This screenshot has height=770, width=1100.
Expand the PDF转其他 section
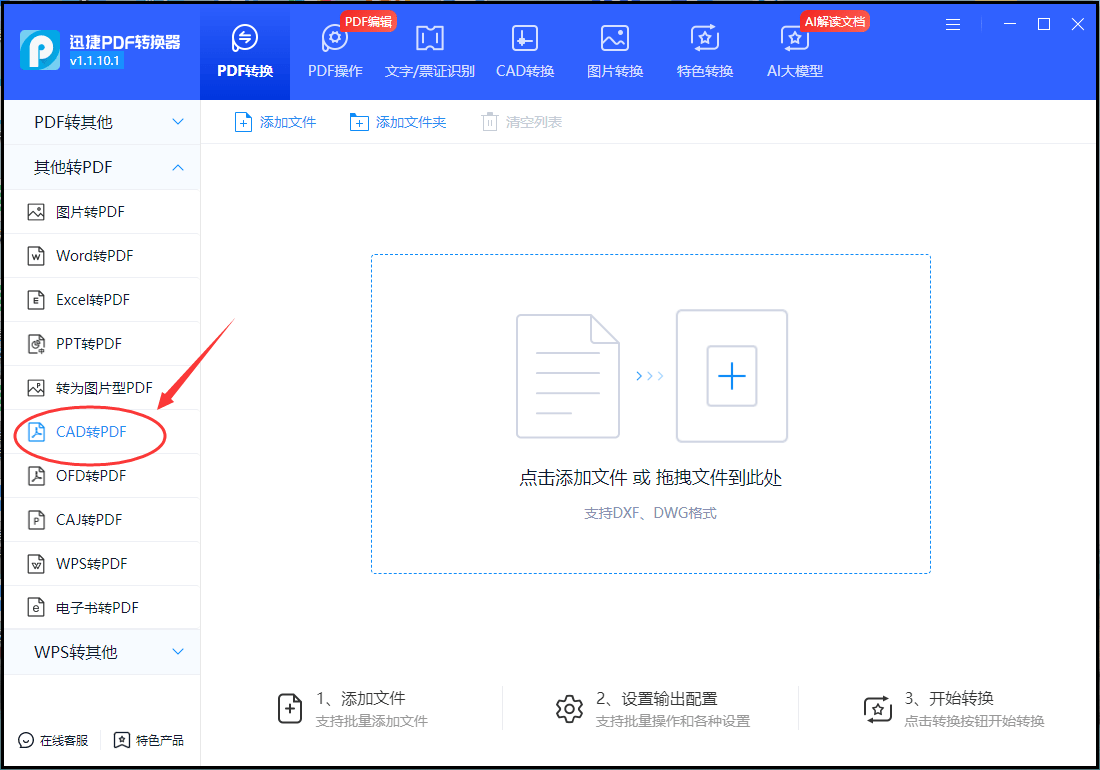[102, 122]
